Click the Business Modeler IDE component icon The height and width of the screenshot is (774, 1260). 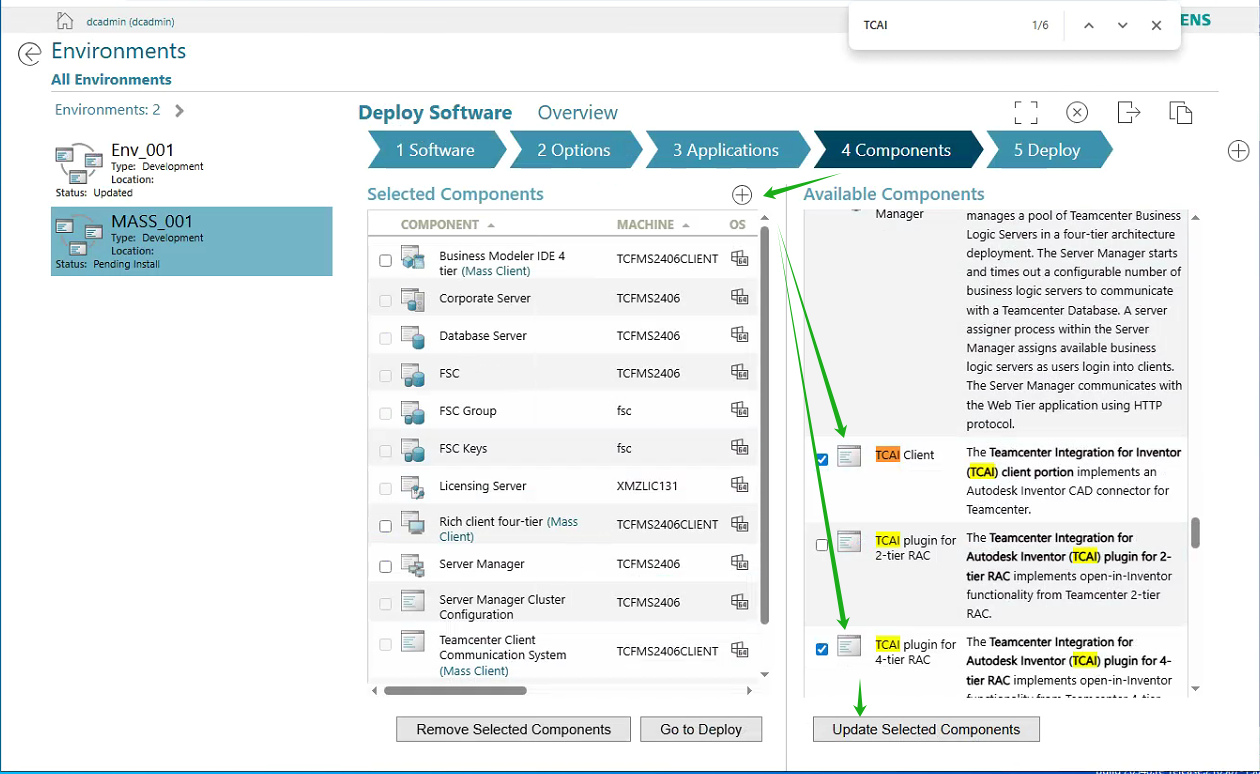[413, 258]
